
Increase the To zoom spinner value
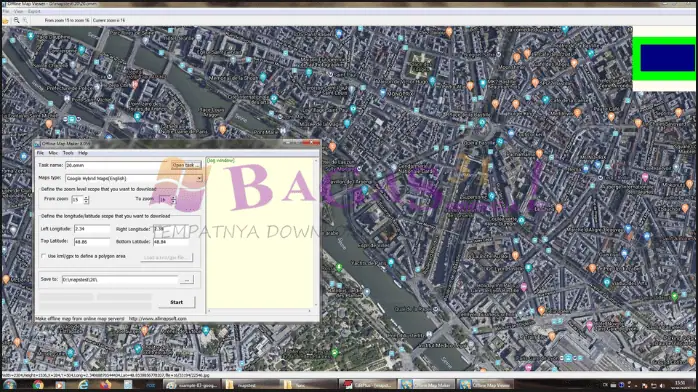coord(174,198)
